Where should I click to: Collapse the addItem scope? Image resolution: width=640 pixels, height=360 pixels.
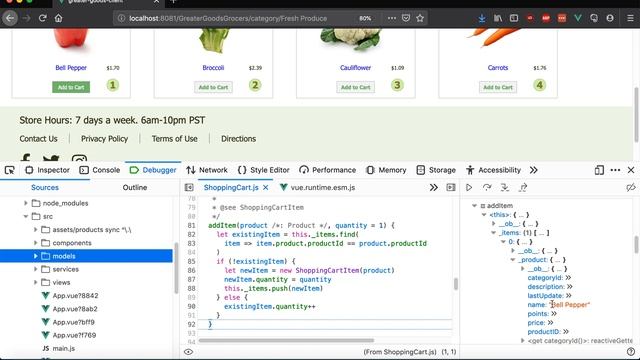(x=474, y=206)
